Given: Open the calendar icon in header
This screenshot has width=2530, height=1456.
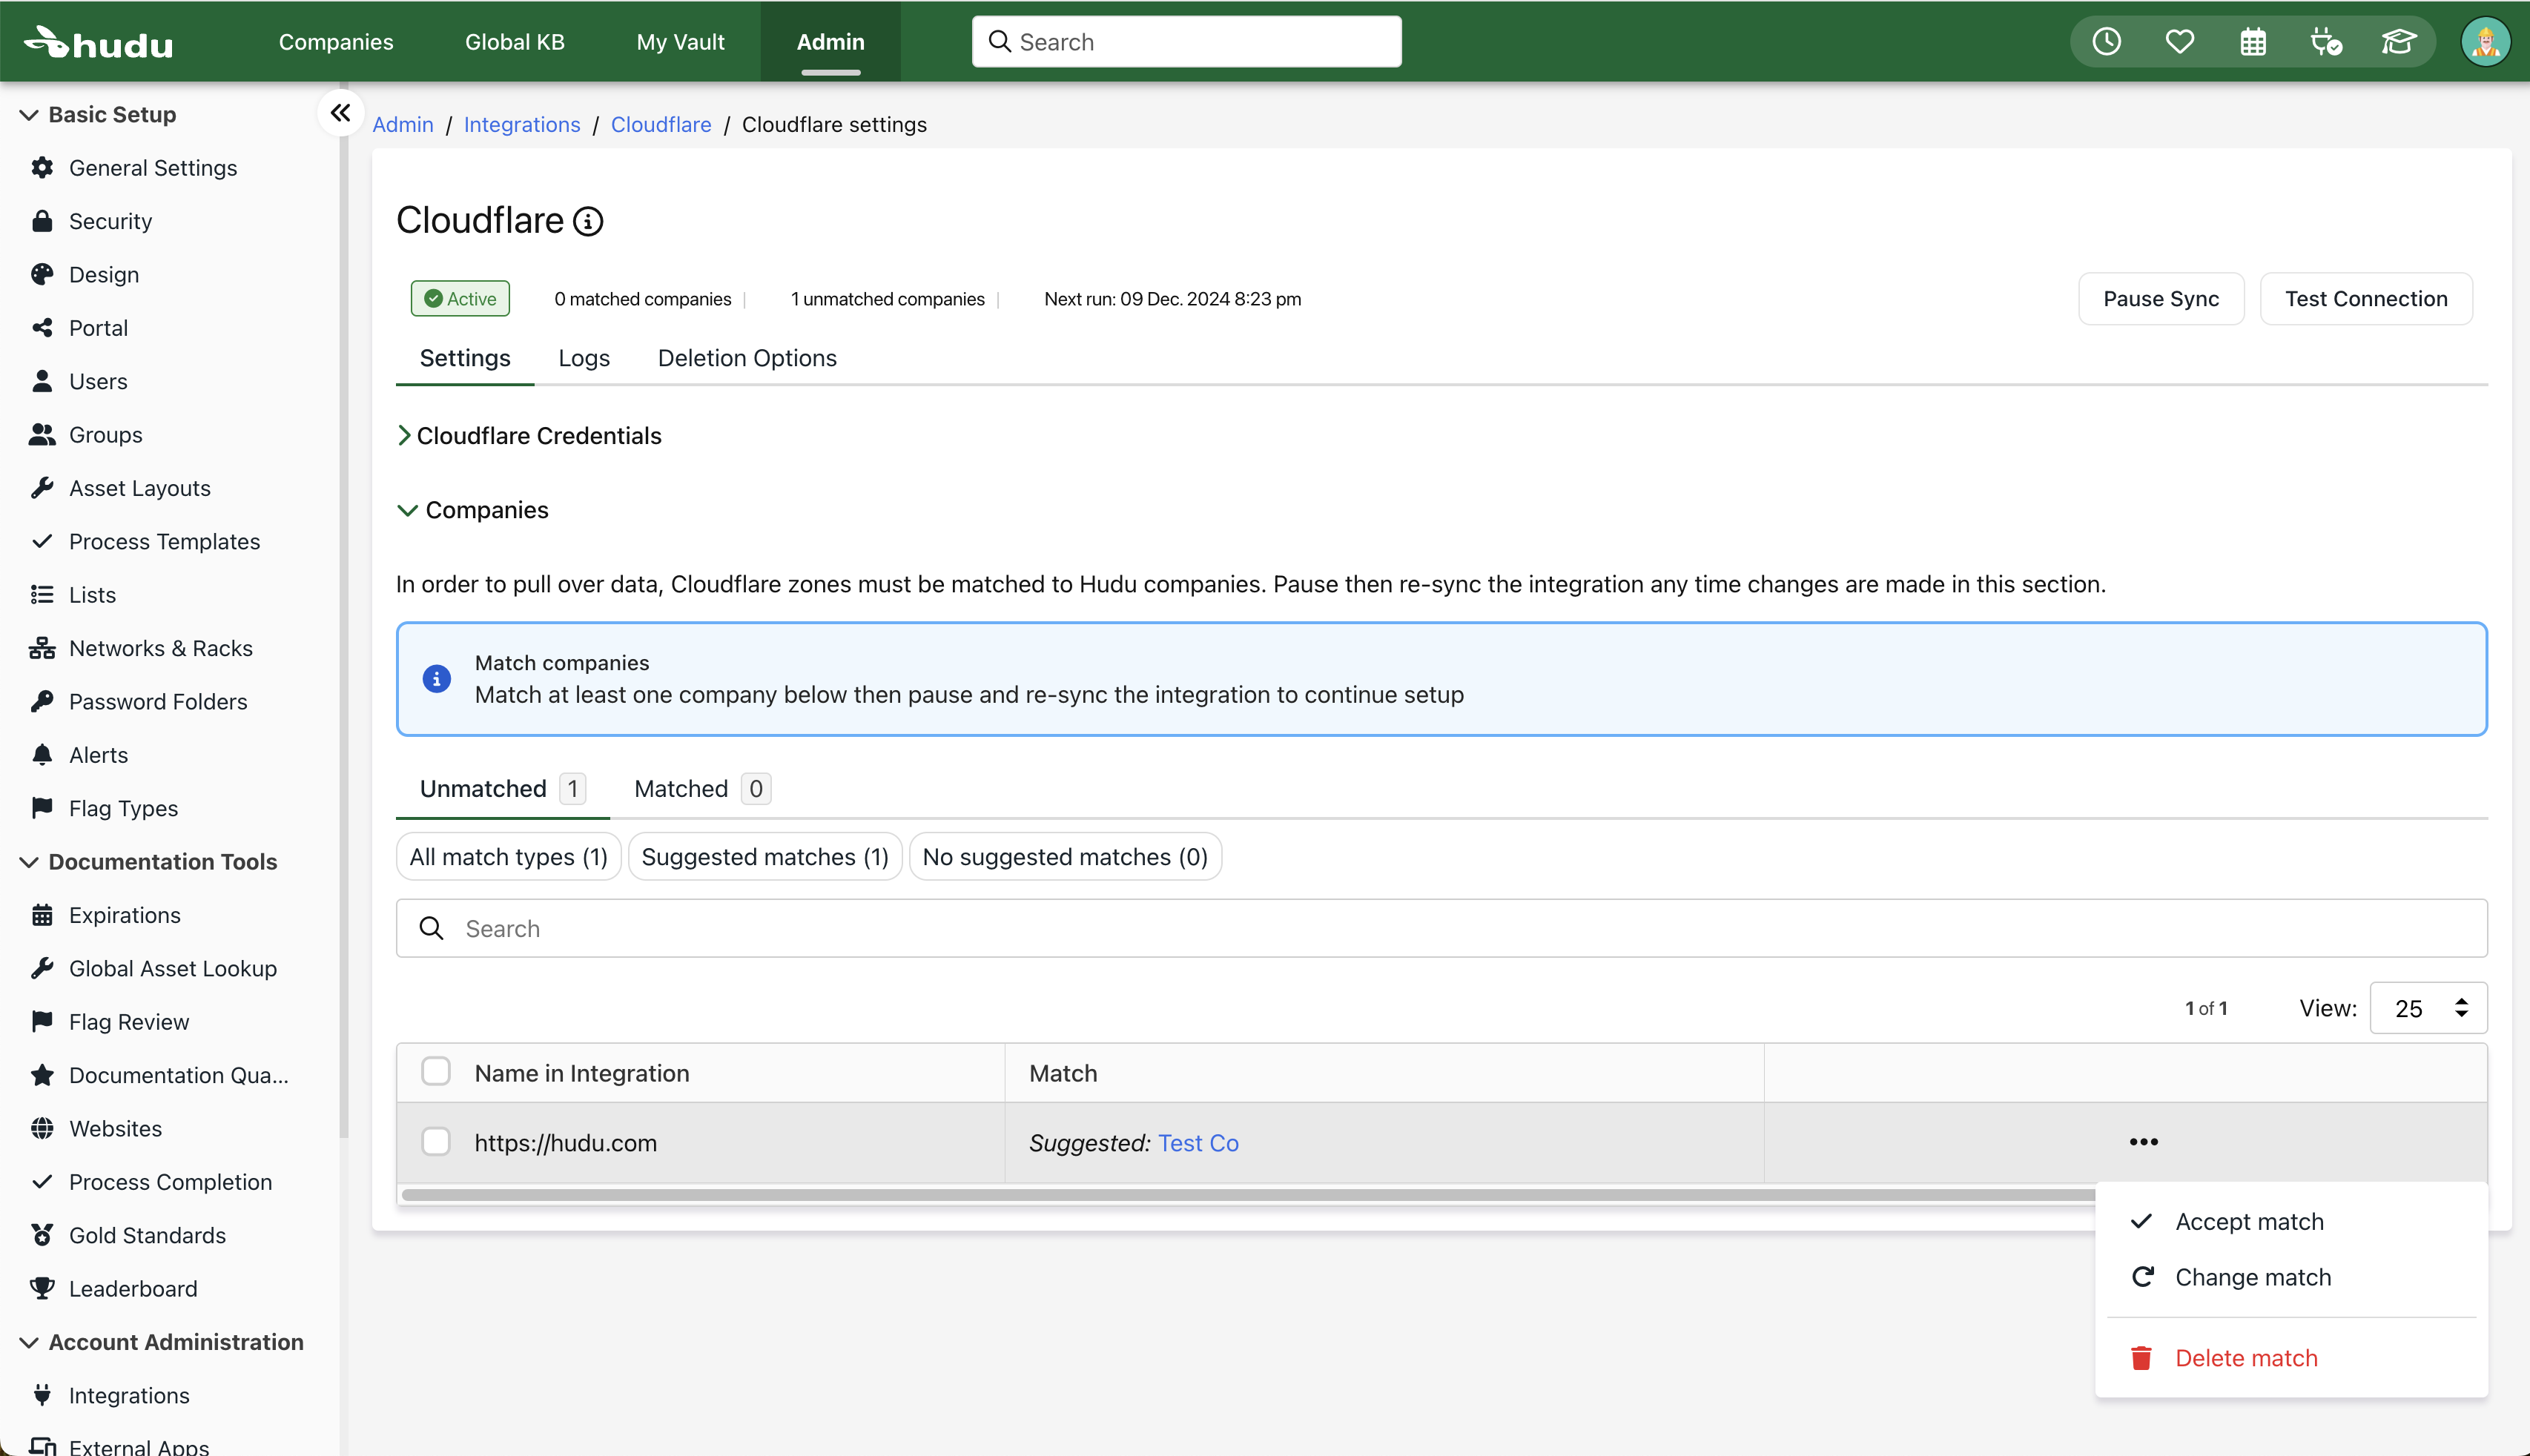Looking at the screenshot, I should (x=2252, y=42).
